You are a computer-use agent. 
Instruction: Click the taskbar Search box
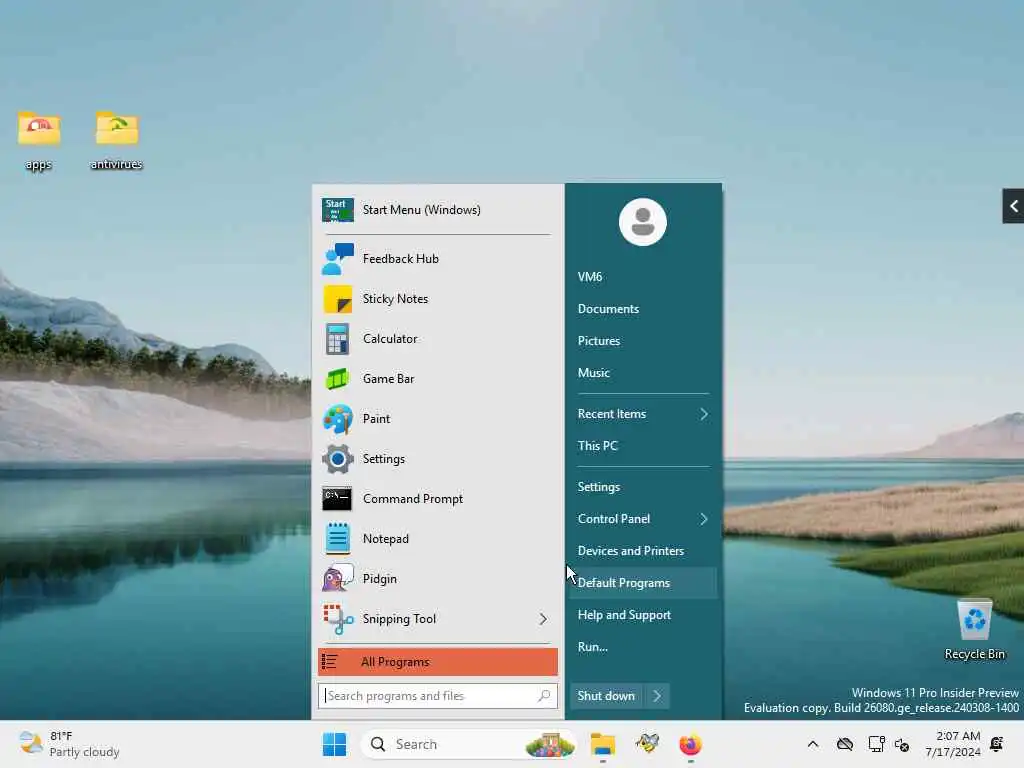pos(469,744)
